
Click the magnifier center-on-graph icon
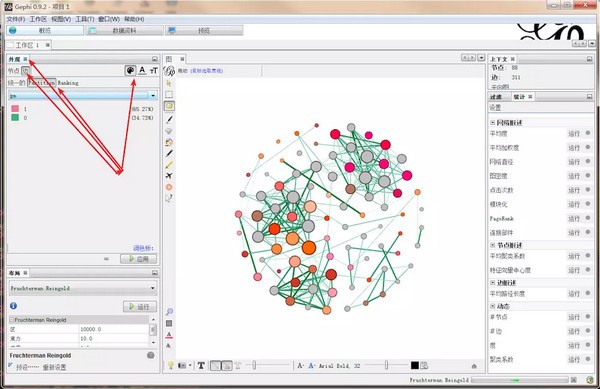click(169, 312)
